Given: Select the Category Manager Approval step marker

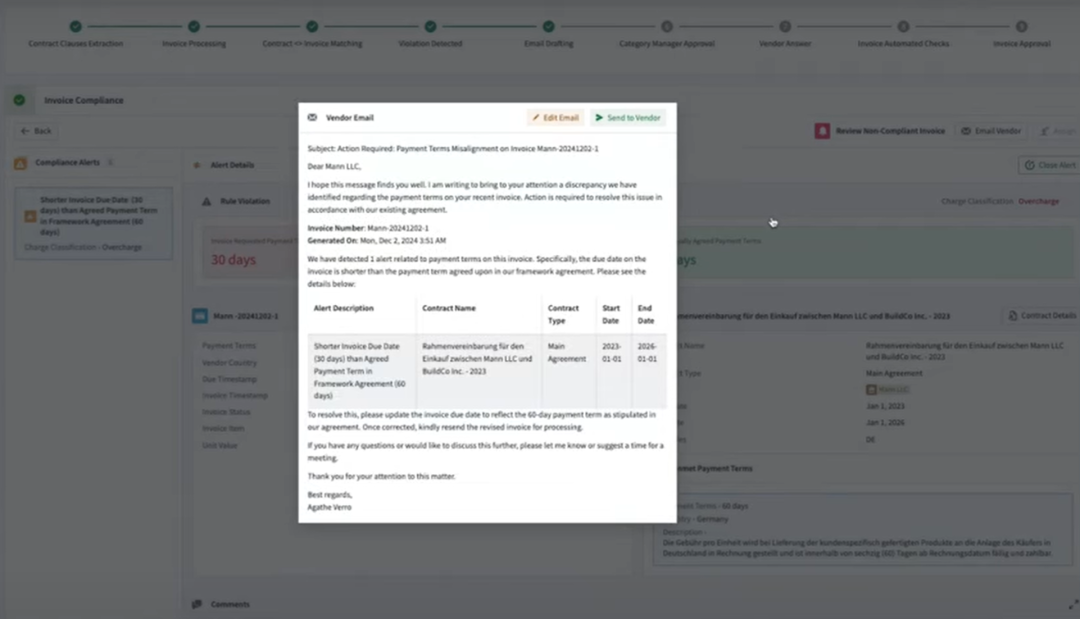Looking at the screenshot, I should [667, 26].
